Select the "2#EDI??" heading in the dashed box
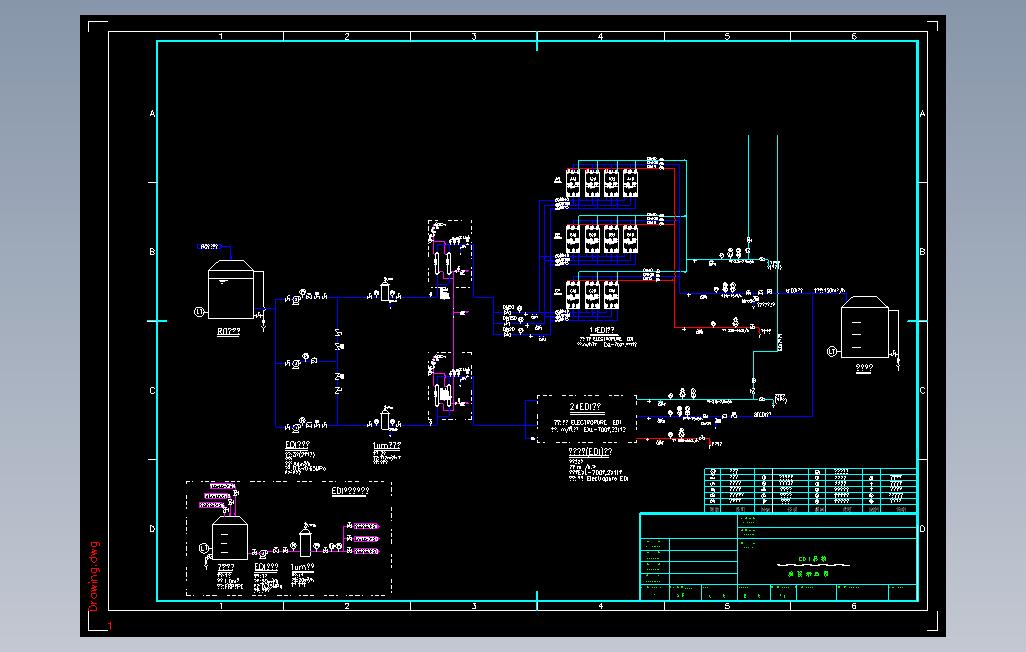 pos(585,407)
